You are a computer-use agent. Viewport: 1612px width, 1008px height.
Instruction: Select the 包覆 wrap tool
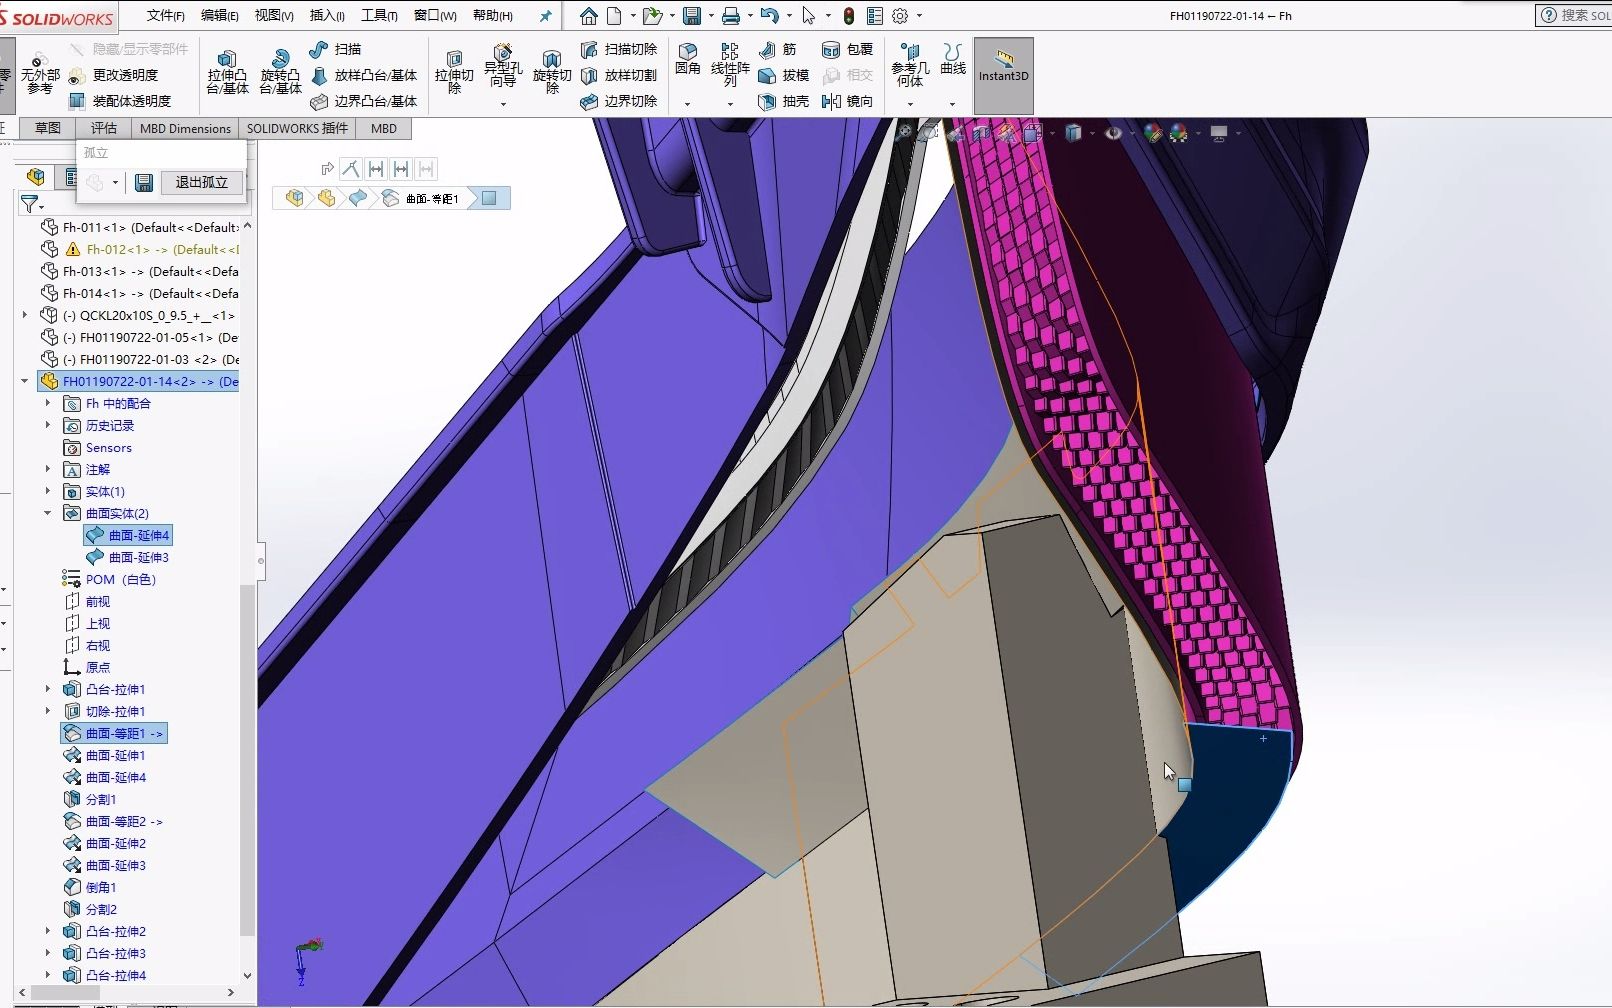(x=848, y=49)
